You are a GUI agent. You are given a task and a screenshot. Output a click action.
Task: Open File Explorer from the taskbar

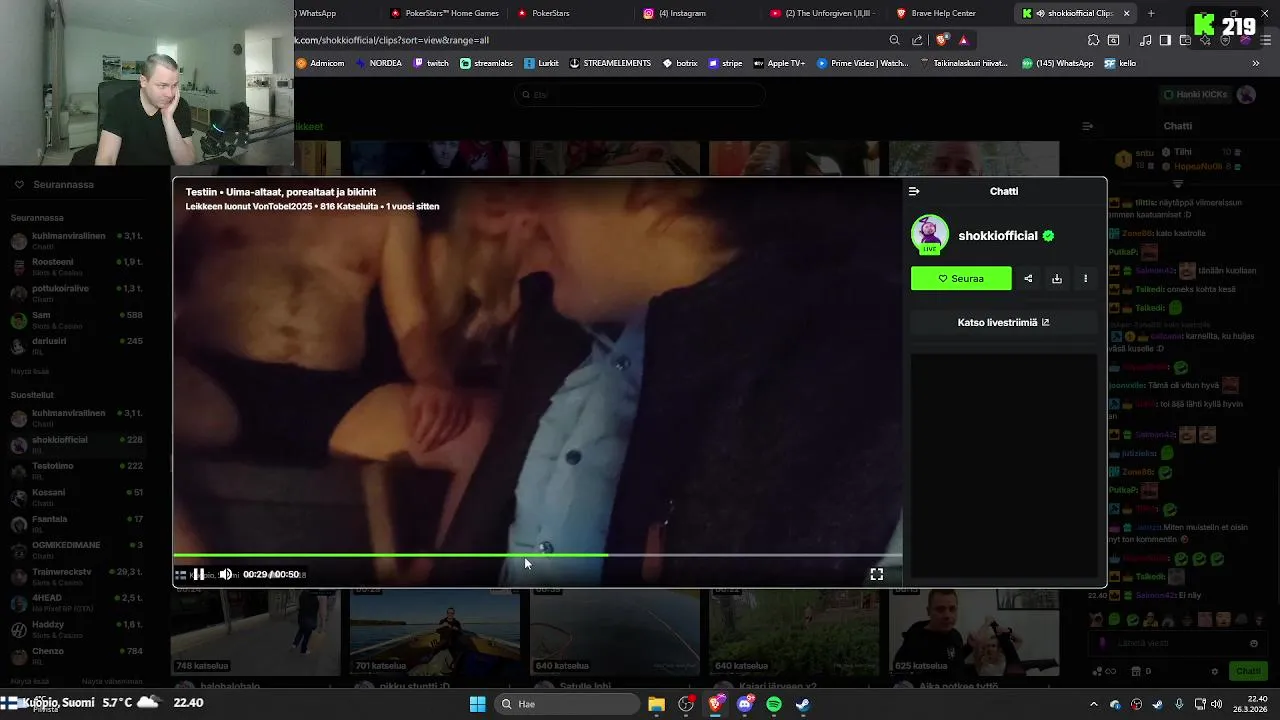(656, 704)
